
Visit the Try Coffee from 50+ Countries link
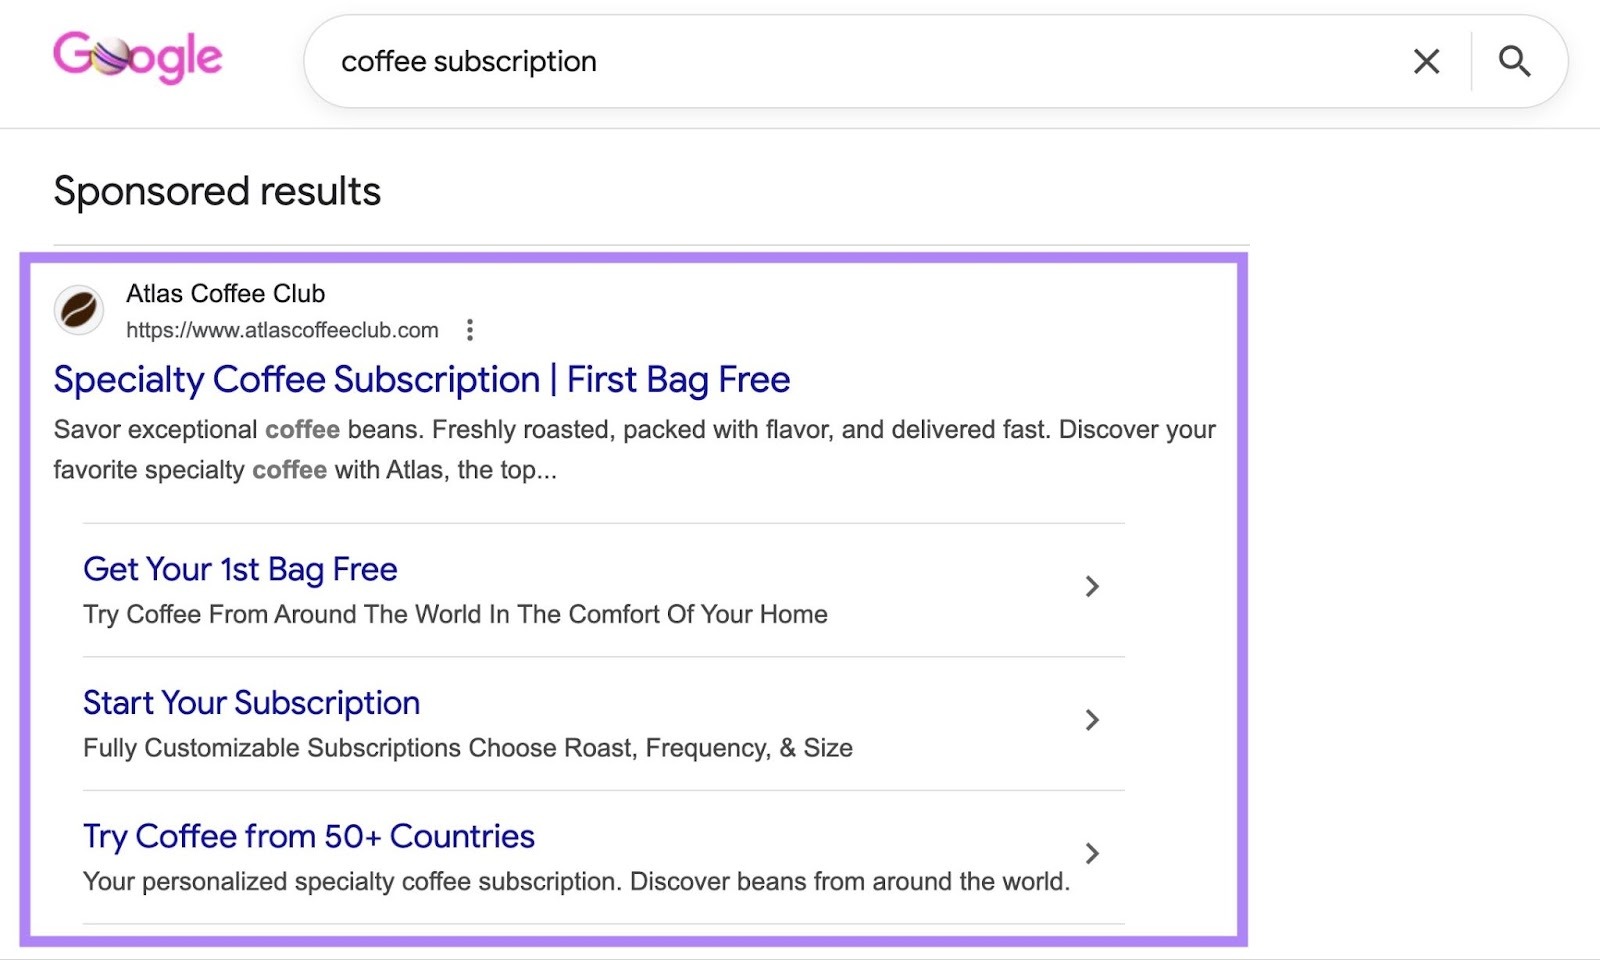[x=307, y=836]
